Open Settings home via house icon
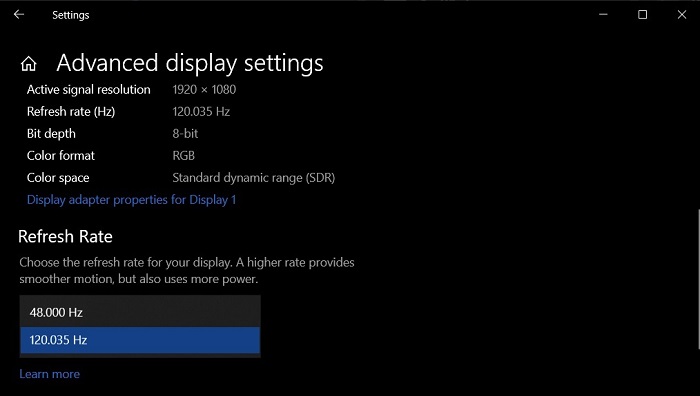The height and width of the screenshot is (396, 700). [x=29, y=64]
